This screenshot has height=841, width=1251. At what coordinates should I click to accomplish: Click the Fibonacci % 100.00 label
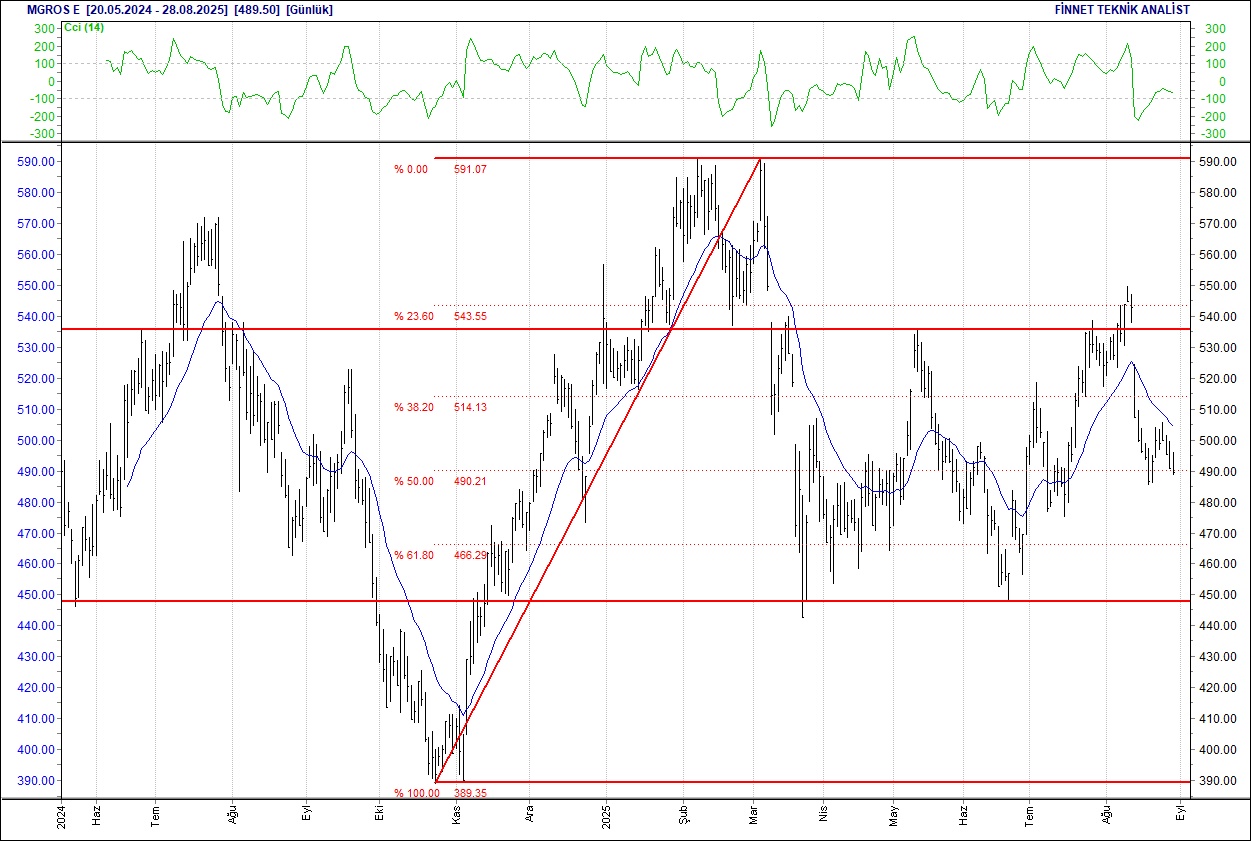(417, 793)
